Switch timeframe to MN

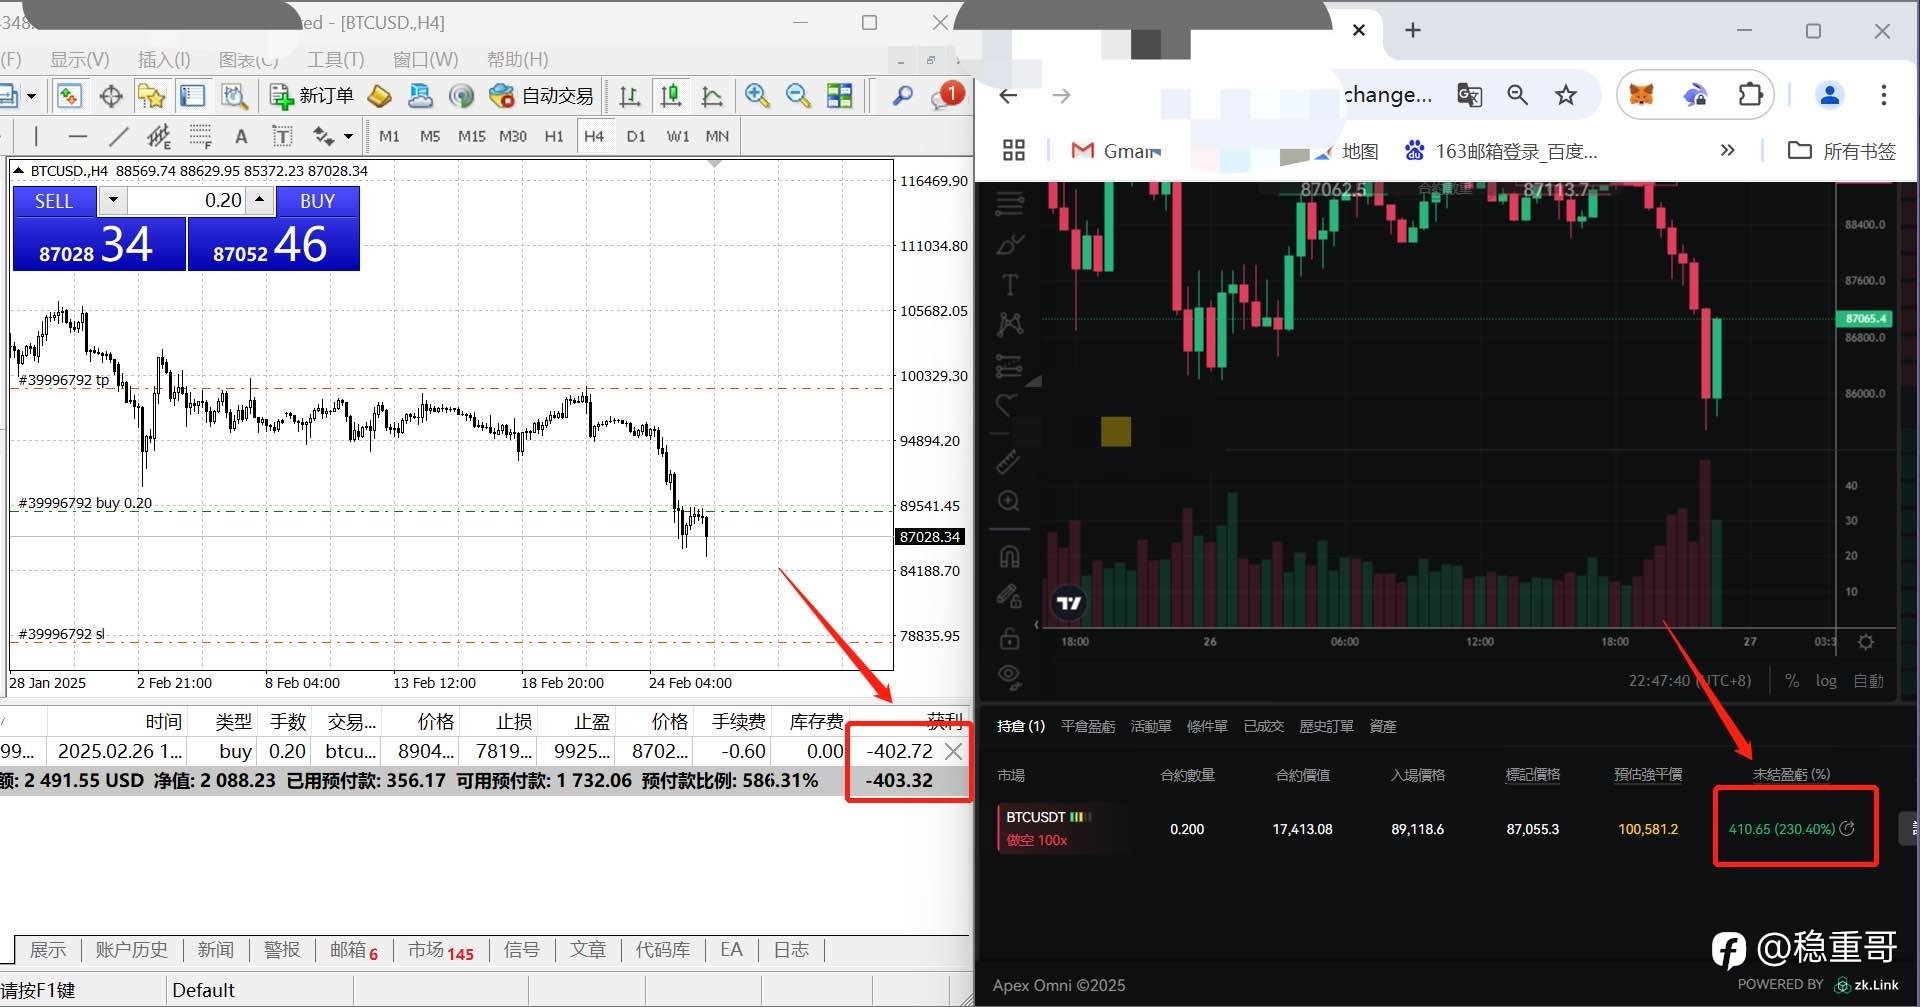coord(717,136)
